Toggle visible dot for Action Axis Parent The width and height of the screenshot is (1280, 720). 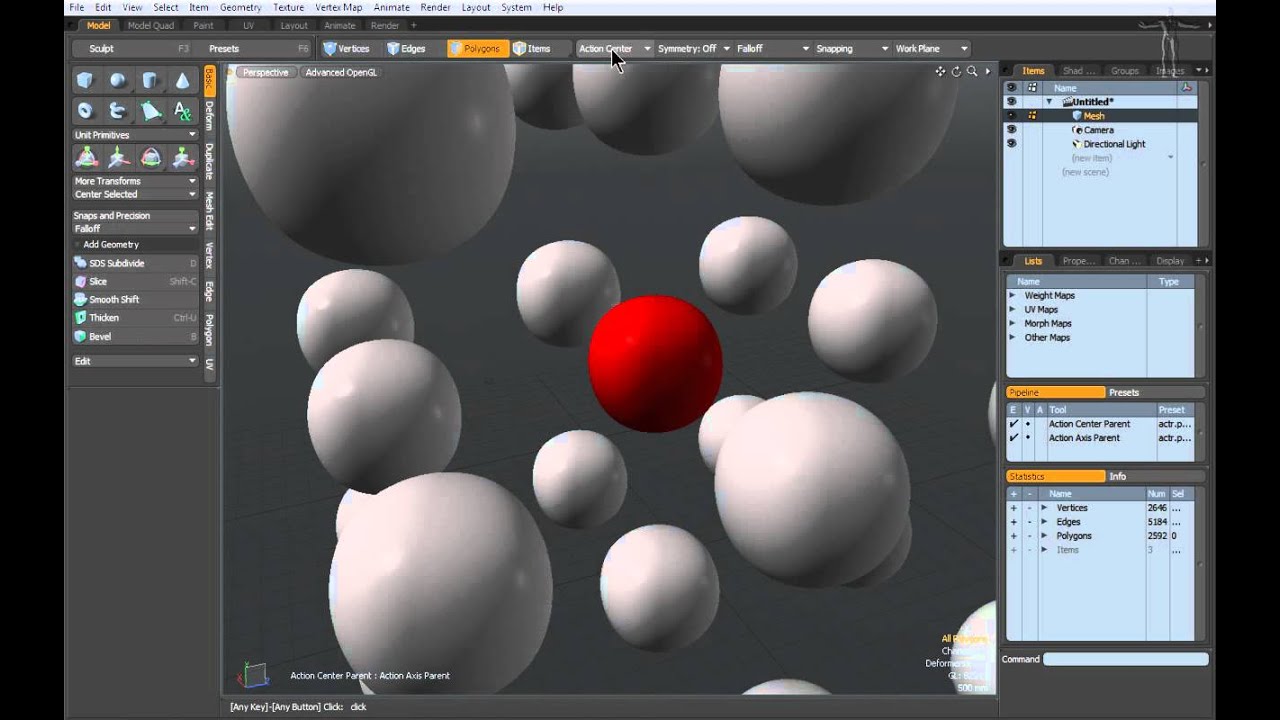coord(1027,438)
